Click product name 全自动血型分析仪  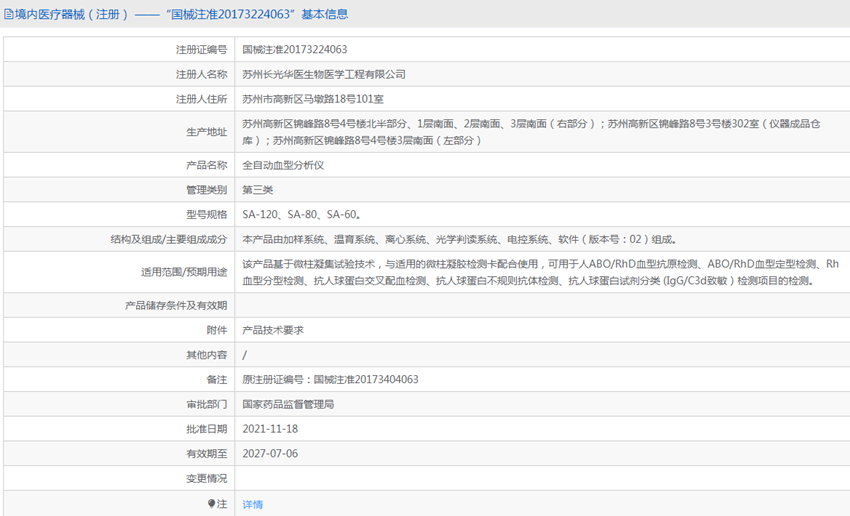pyautogui.click(x=283, y=165)
